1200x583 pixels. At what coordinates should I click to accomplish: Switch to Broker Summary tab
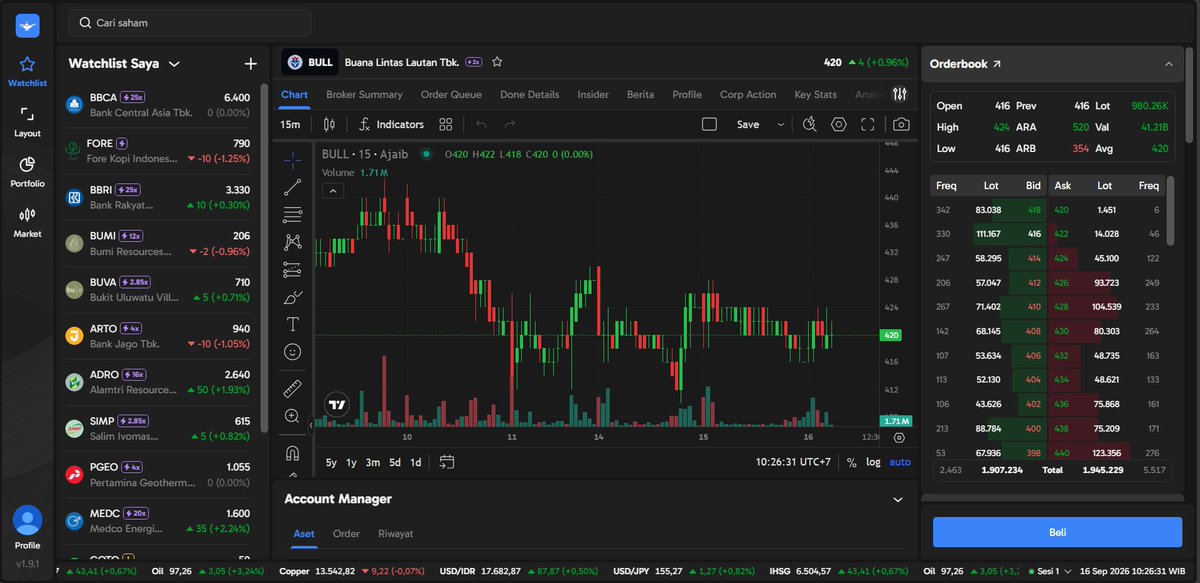tap(364, 94)
